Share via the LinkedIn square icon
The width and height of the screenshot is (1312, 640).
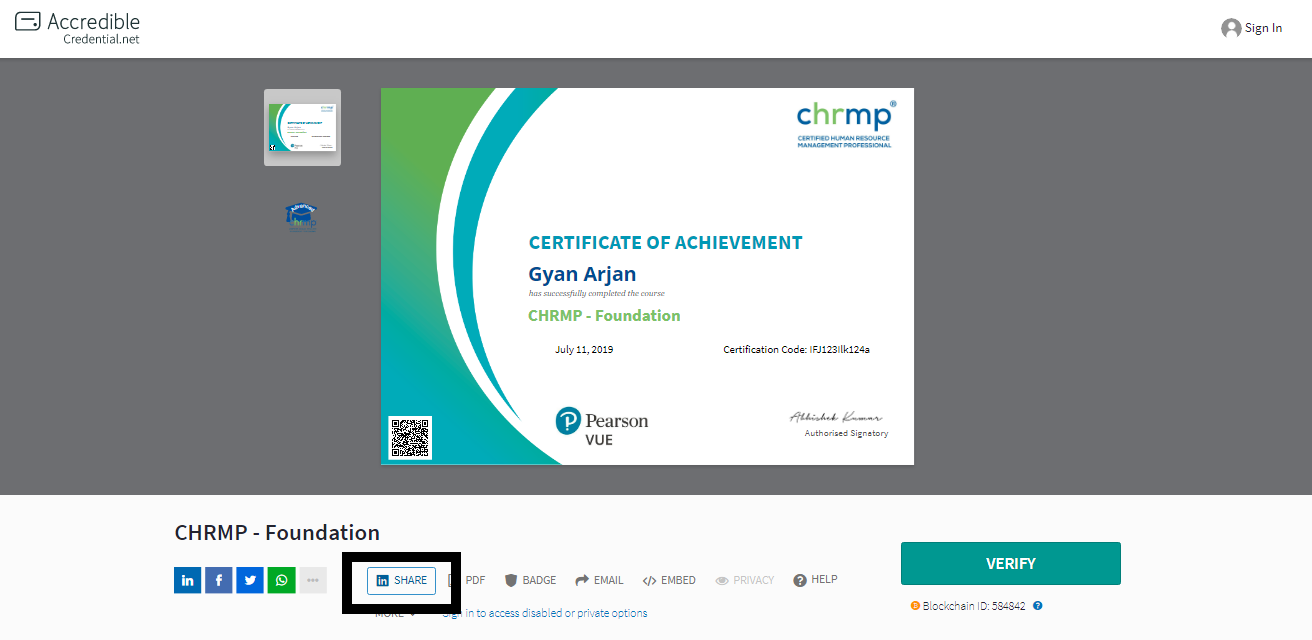(187, 580)
